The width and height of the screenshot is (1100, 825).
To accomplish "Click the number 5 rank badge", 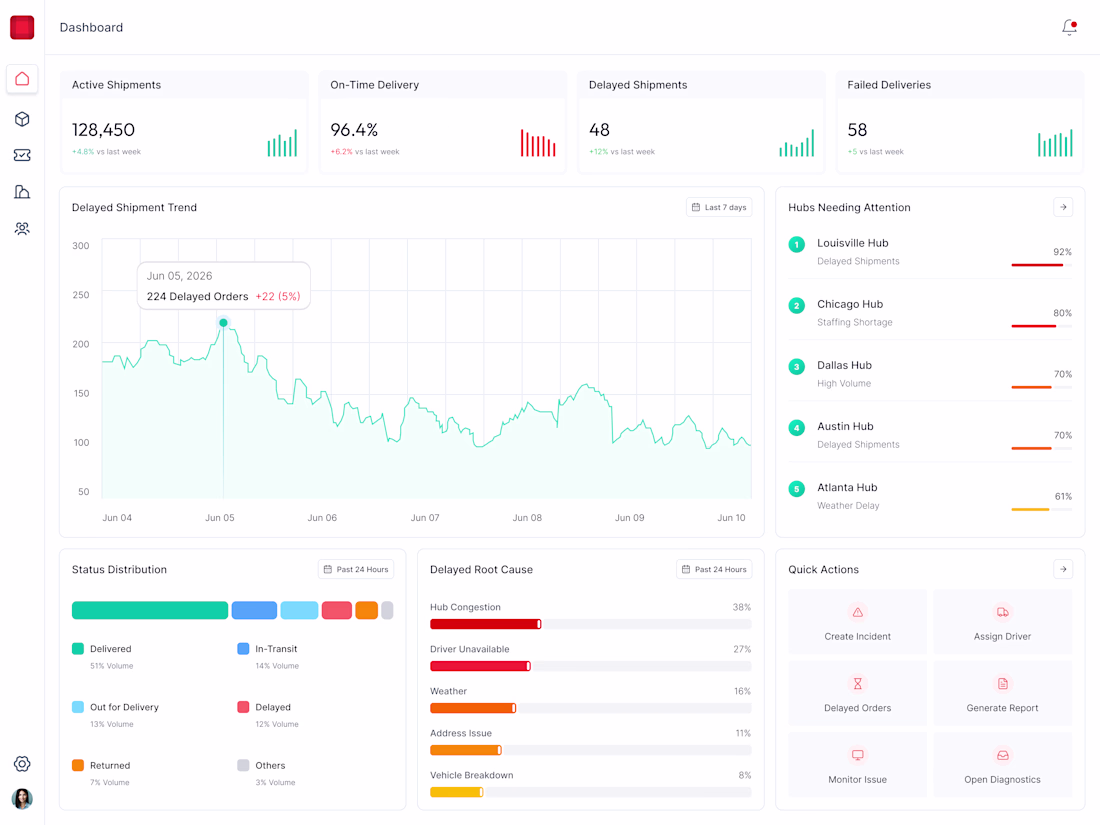I will pyautogui.click(x=796, y=488).
